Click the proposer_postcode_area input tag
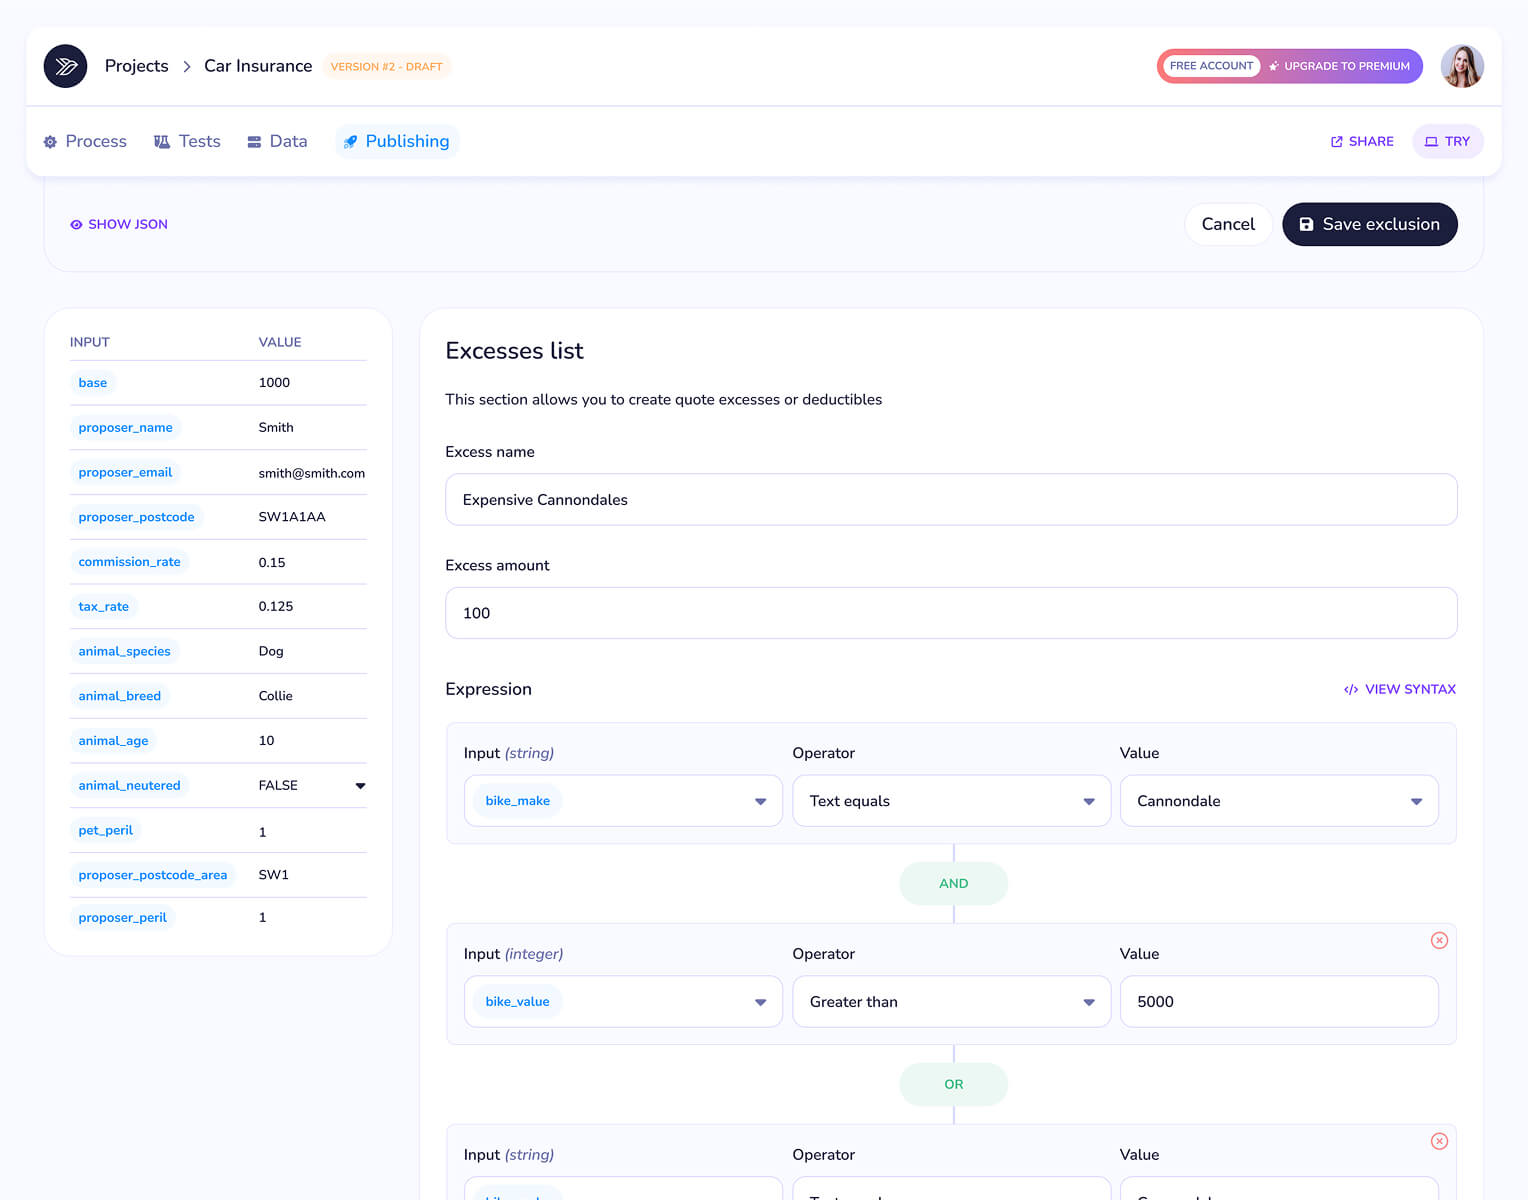 tap(153, 875)
